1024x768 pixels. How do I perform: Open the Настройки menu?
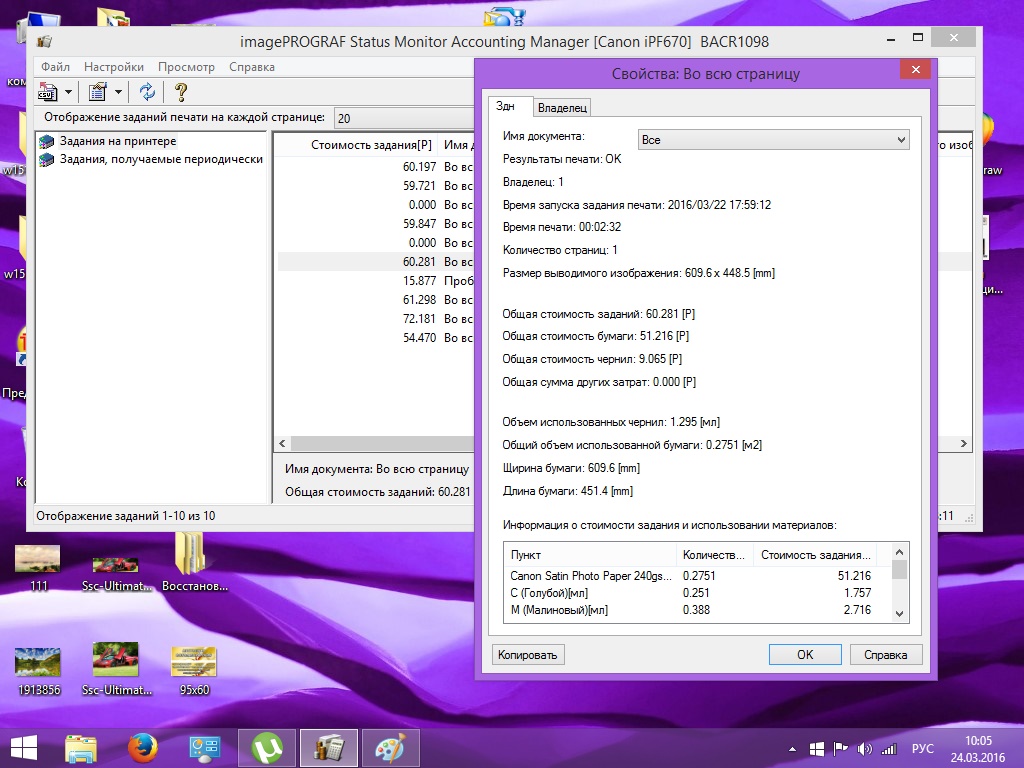(x=114, y=67)
